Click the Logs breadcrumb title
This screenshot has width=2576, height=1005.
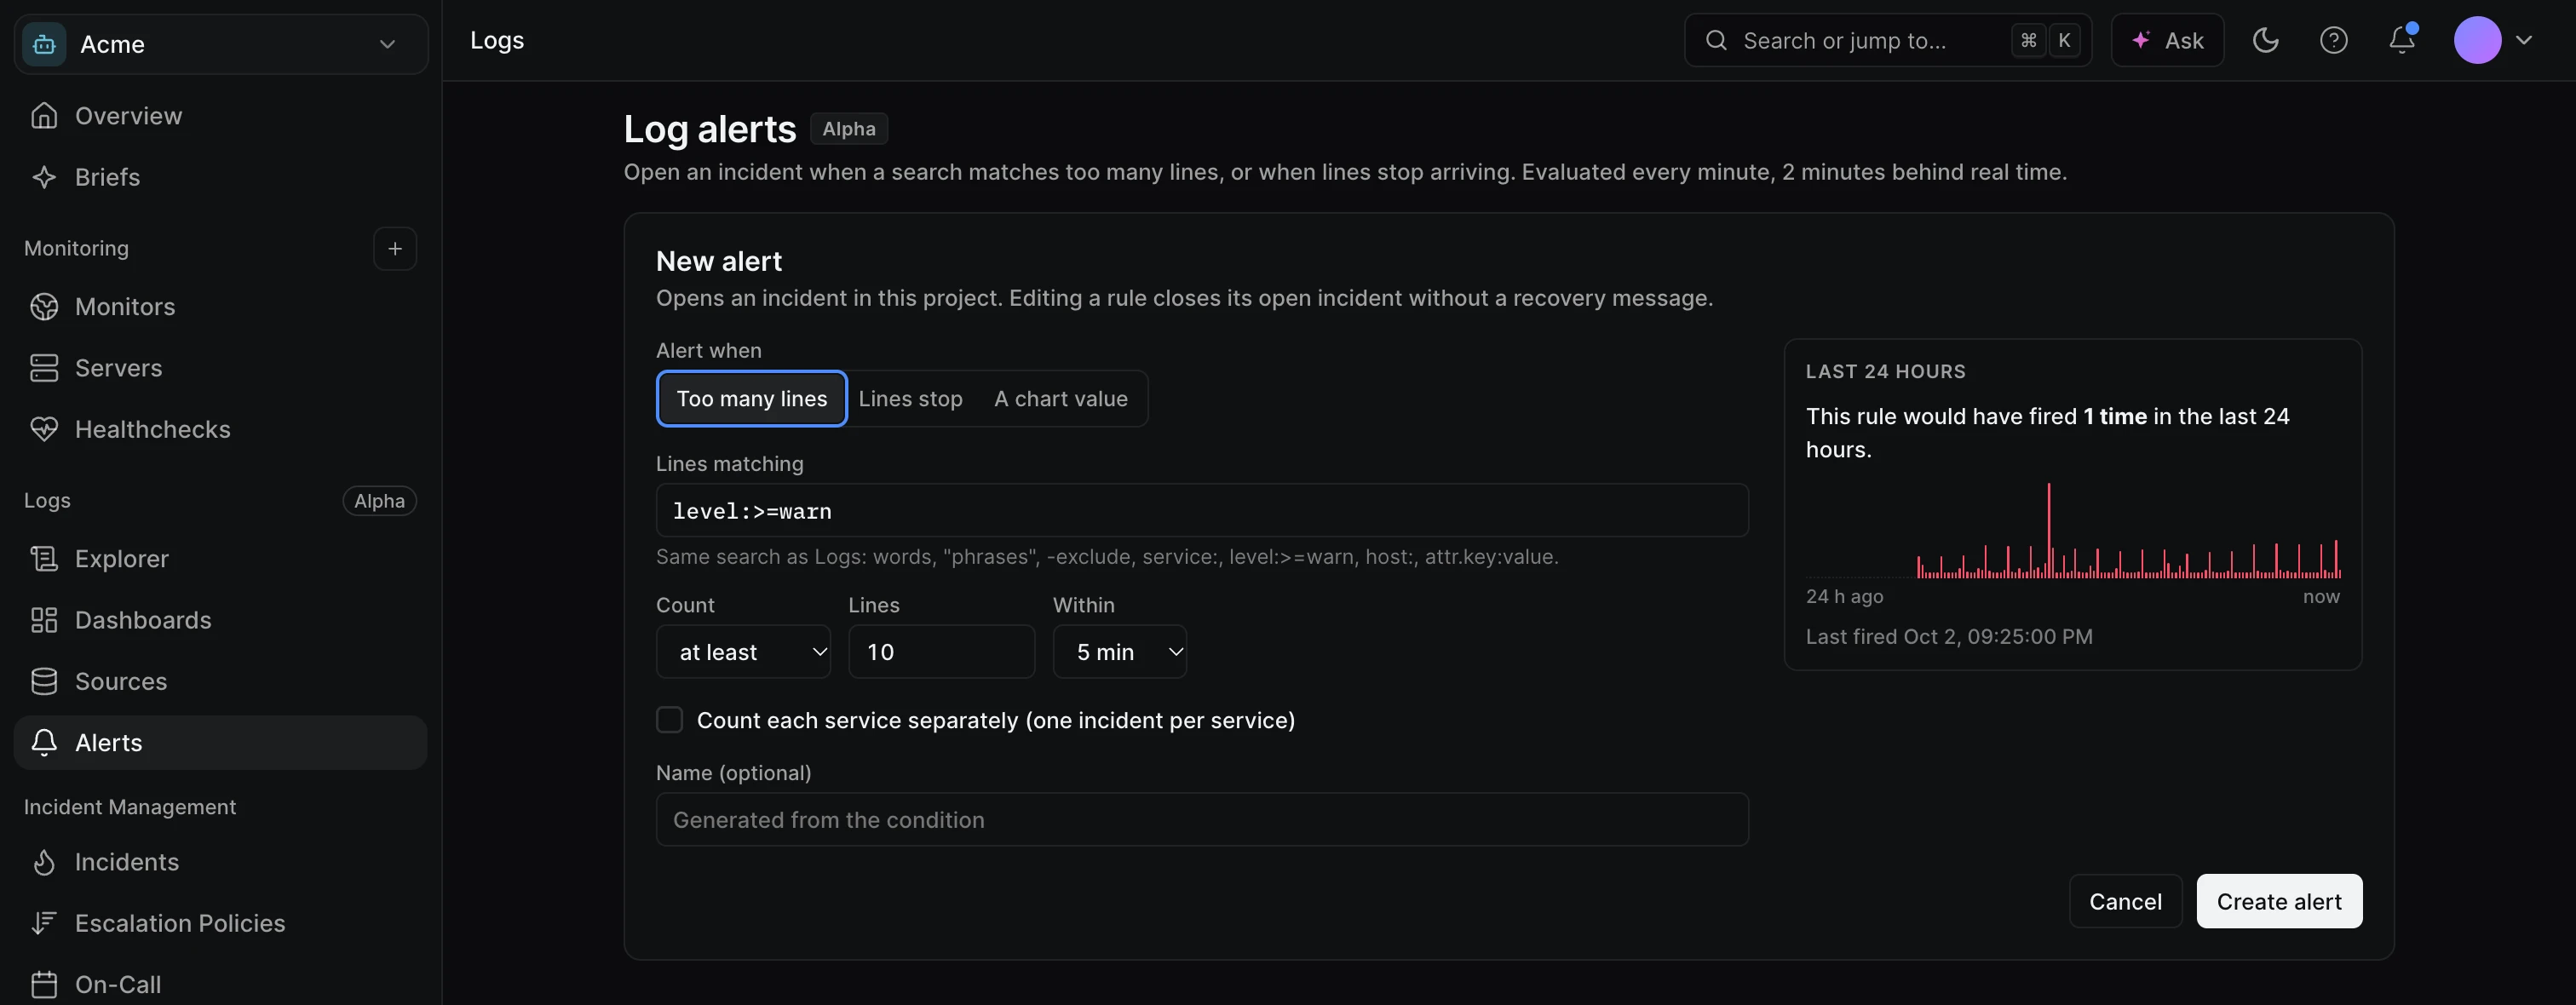[497, 40]
